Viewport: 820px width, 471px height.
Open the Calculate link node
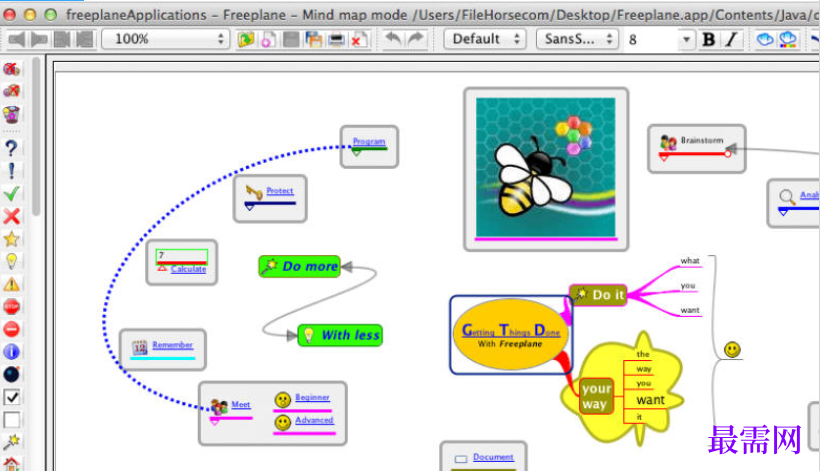click(189, 269)
